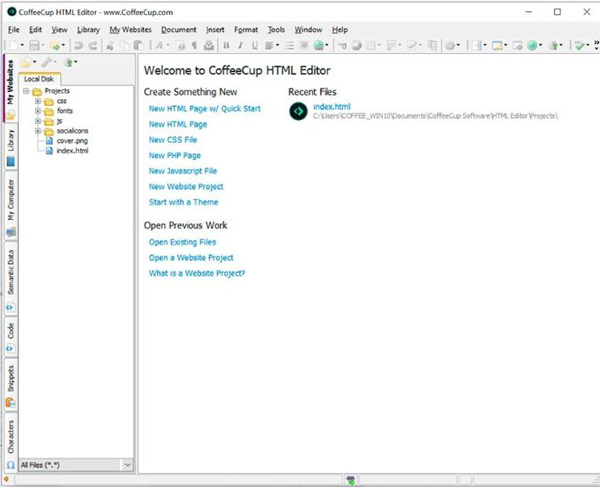Expand the css folder in tree
The width and height of the screenshot is (600, 487).
pos(38,101)
